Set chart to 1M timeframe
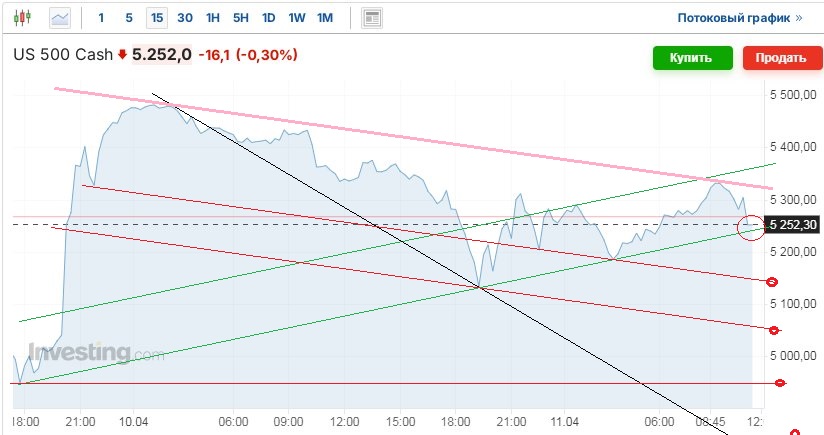Screen dimensions: 824x435 pos(325,18)
